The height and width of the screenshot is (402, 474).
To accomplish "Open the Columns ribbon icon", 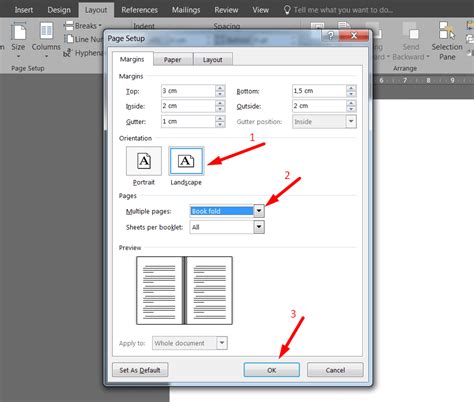I will pos(46,32).
